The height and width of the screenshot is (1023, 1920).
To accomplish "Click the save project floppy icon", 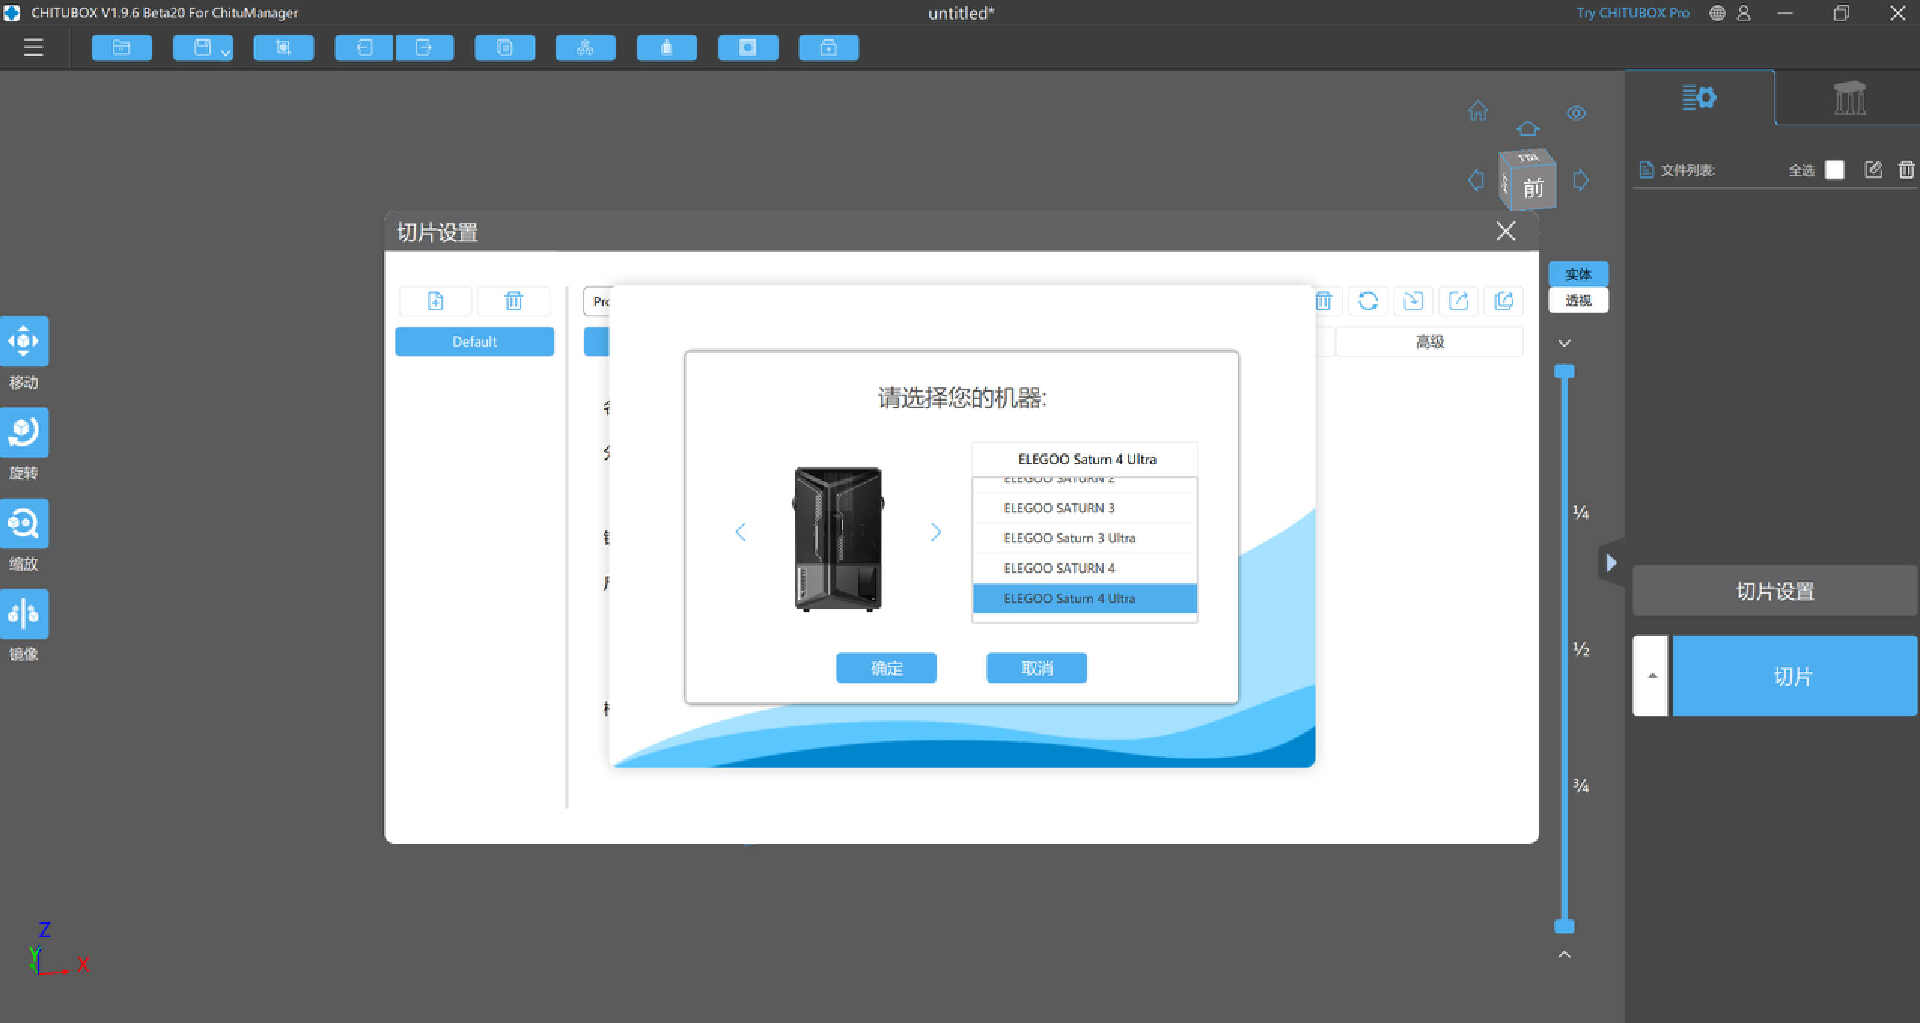I will 202,48.
